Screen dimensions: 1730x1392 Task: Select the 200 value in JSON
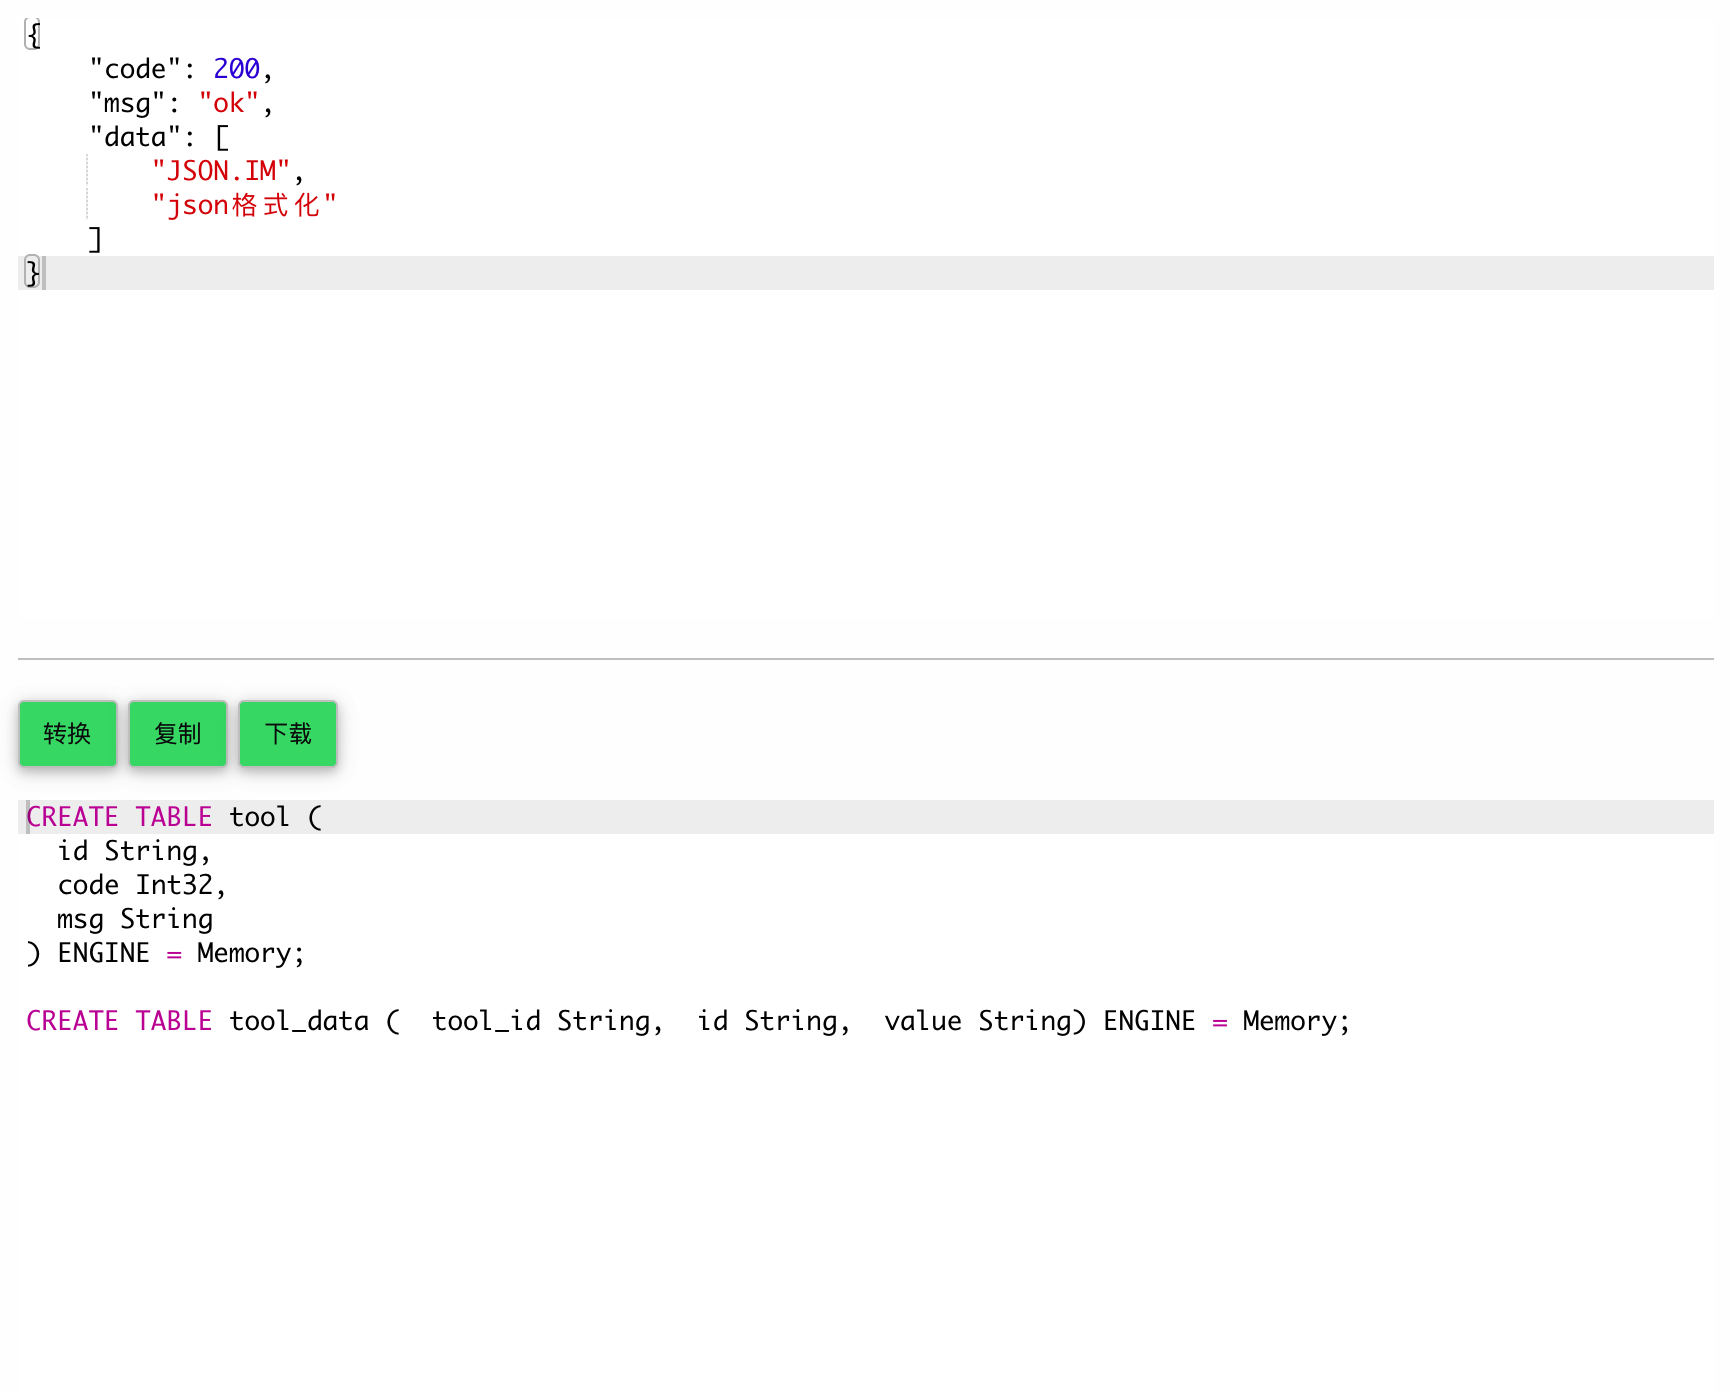coord(237,69)
